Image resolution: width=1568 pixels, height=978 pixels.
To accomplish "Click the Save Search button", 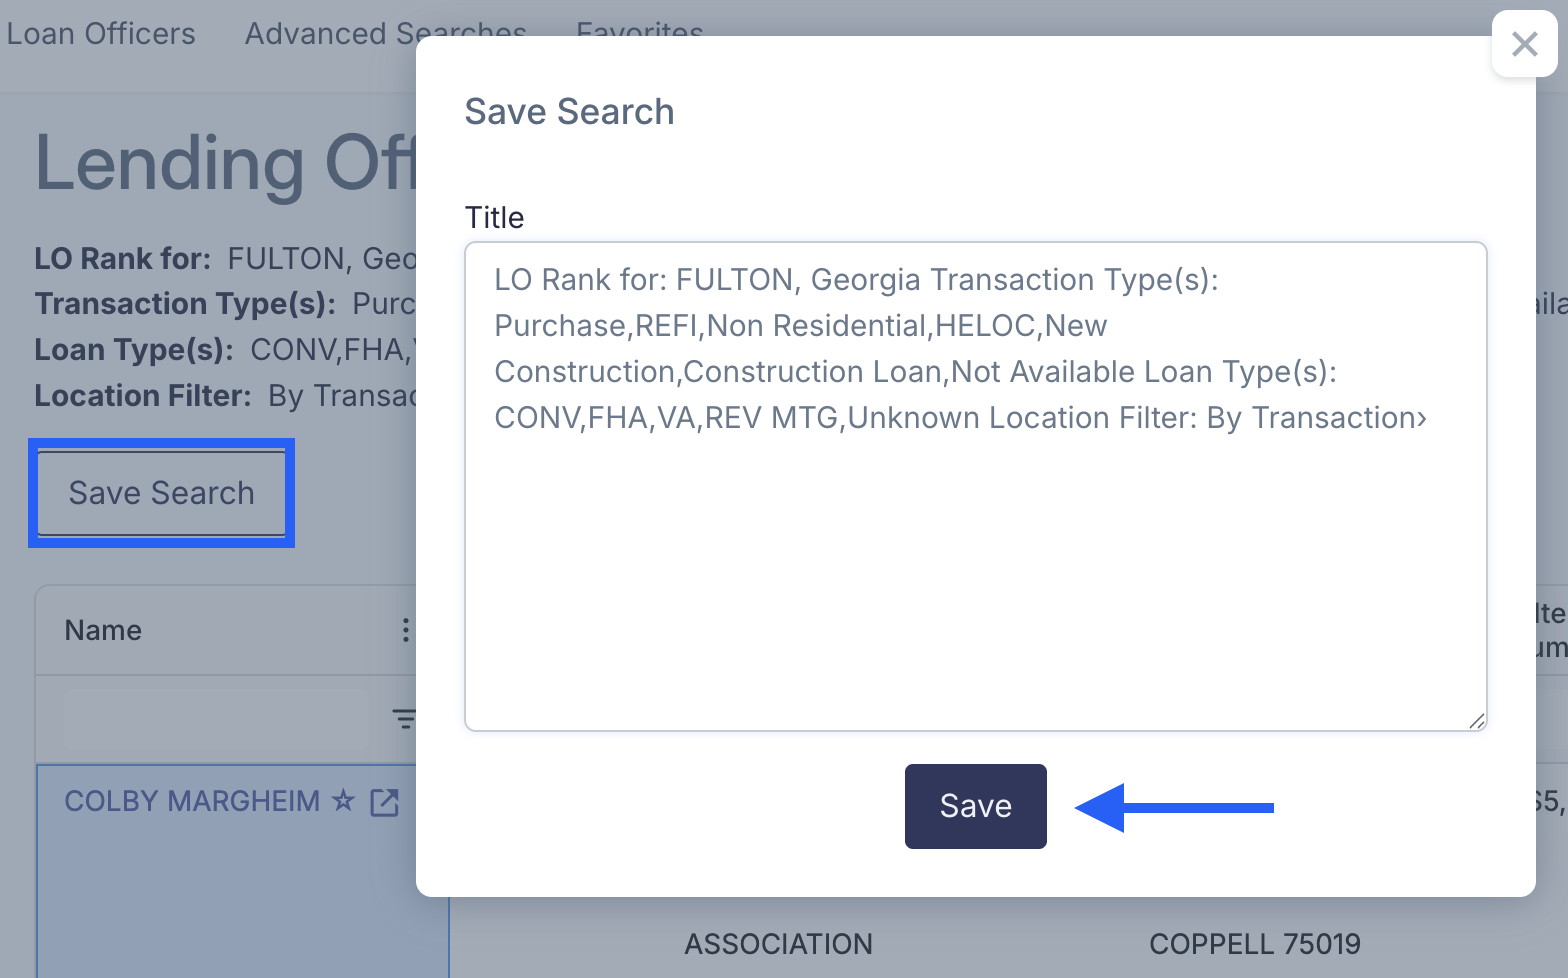I will (161, 493).
